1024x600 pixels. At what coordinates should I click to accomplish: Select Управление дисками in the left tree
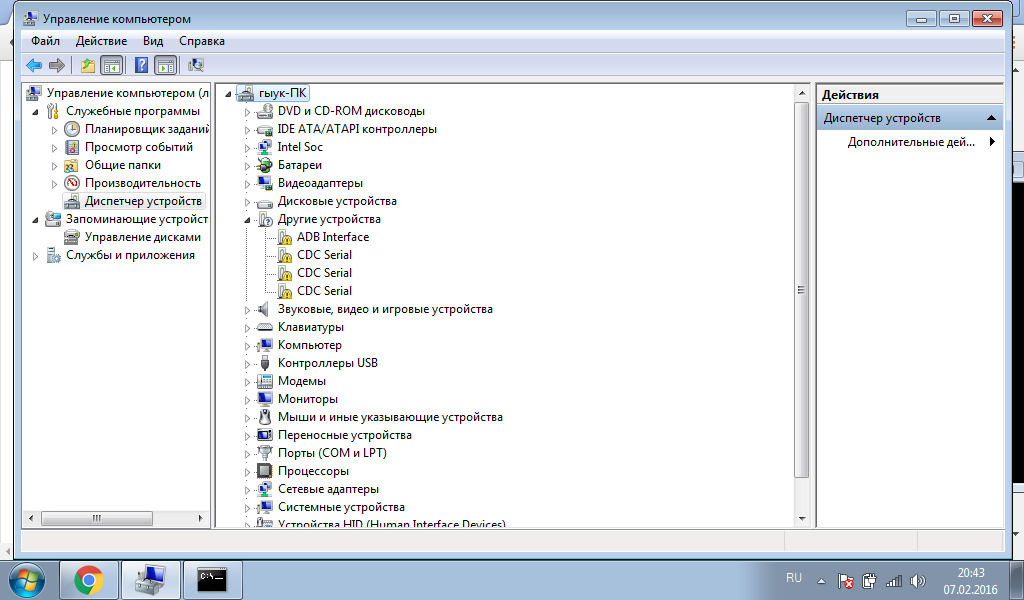(x=142, y=237)
